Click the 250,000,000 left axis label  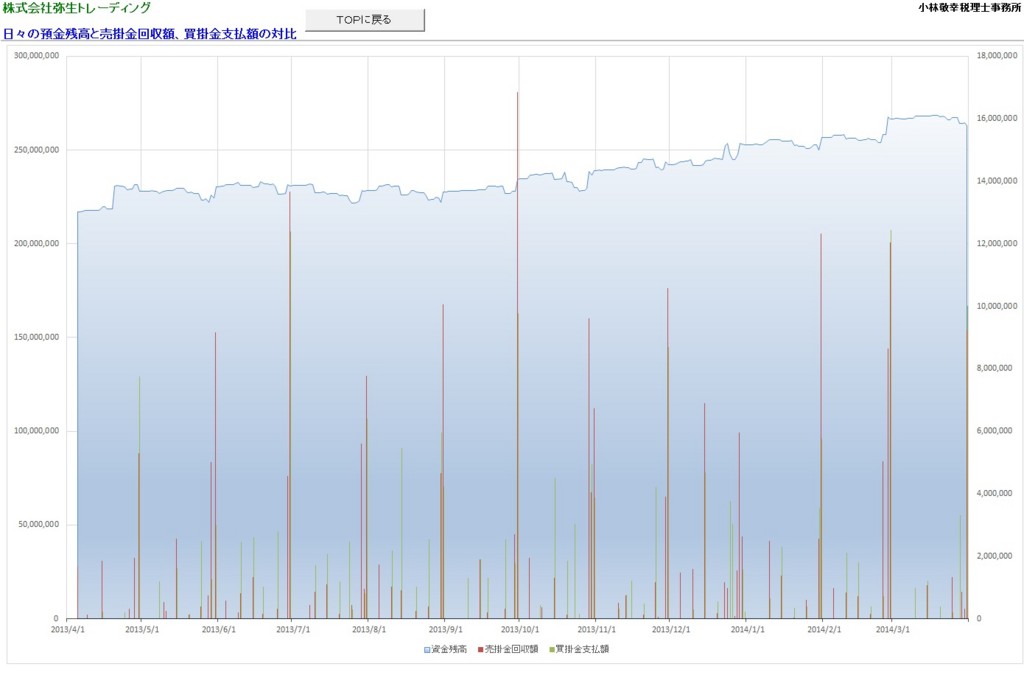[x=37, y=150]
